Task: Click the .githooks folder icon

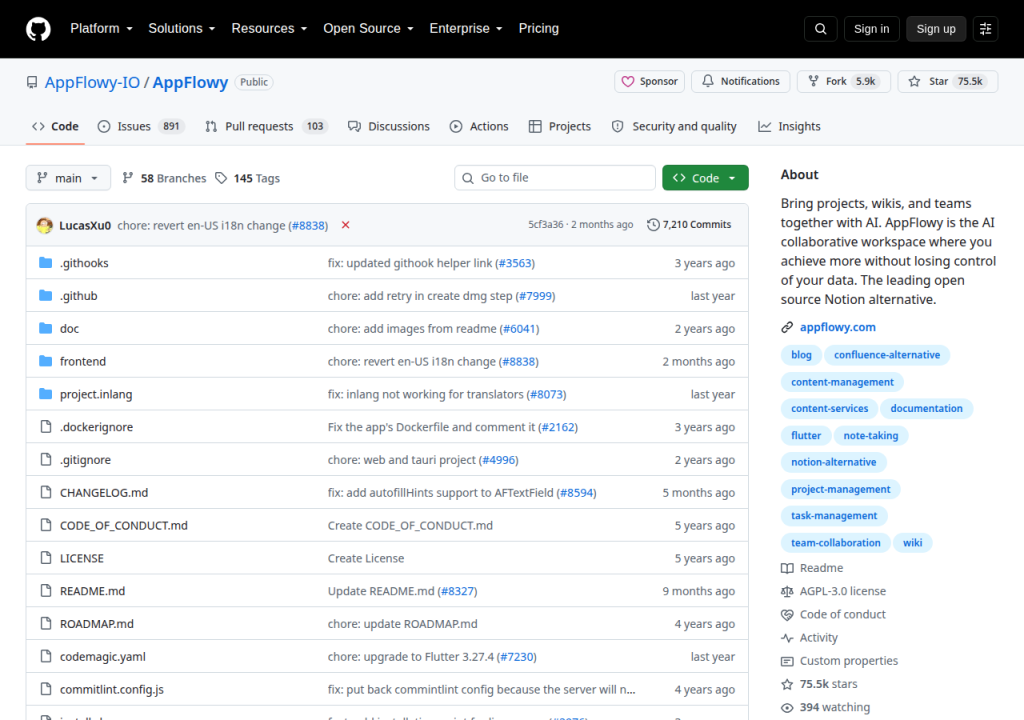Action: click(x=45, y=263)
